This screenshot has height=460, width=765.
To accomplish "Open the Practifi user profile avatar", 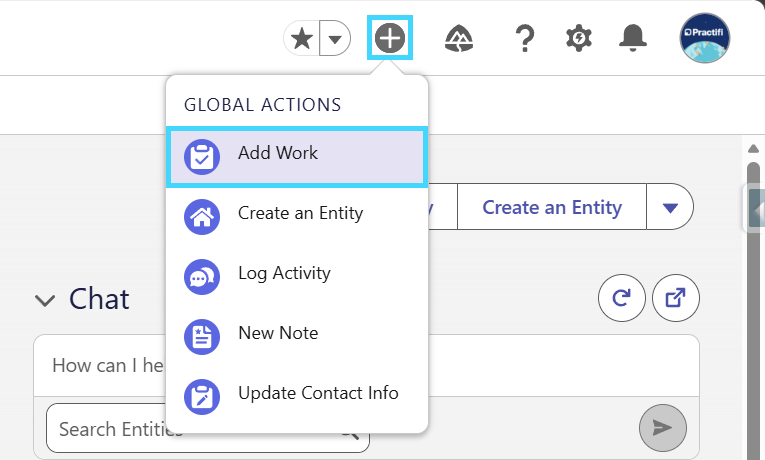I will 705,38.
